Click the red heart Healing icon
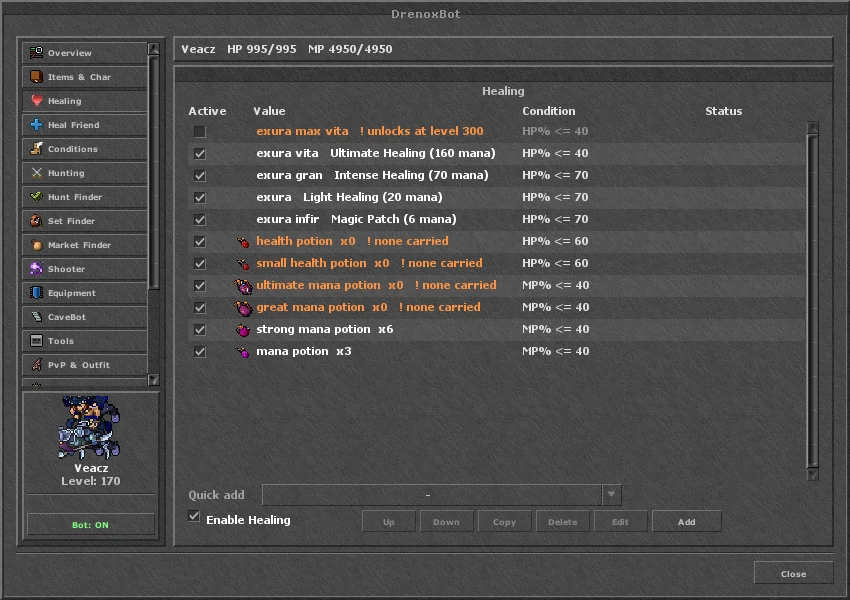Viewport: 850px width, 600px height. point(36,100)
